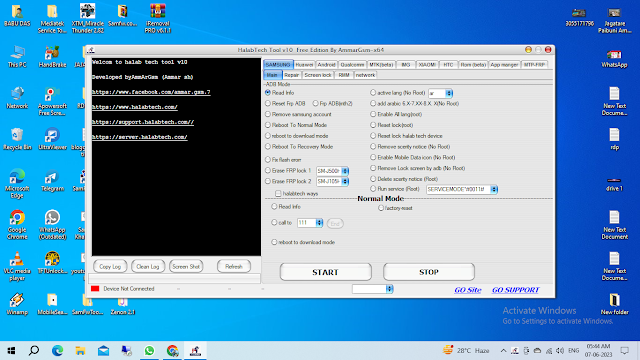
Task: Open MTP-FRP tab
Action: pos(534,64)
